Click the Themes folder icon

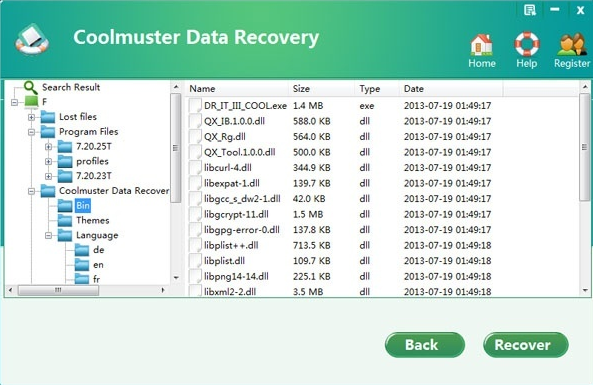[x=65, y=220]
